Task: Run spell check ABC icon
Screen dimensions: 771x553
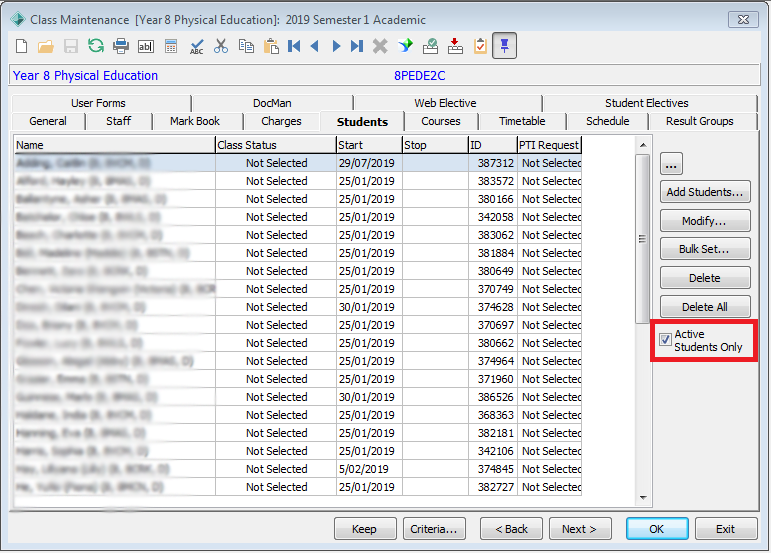Action: click(196, 46)
